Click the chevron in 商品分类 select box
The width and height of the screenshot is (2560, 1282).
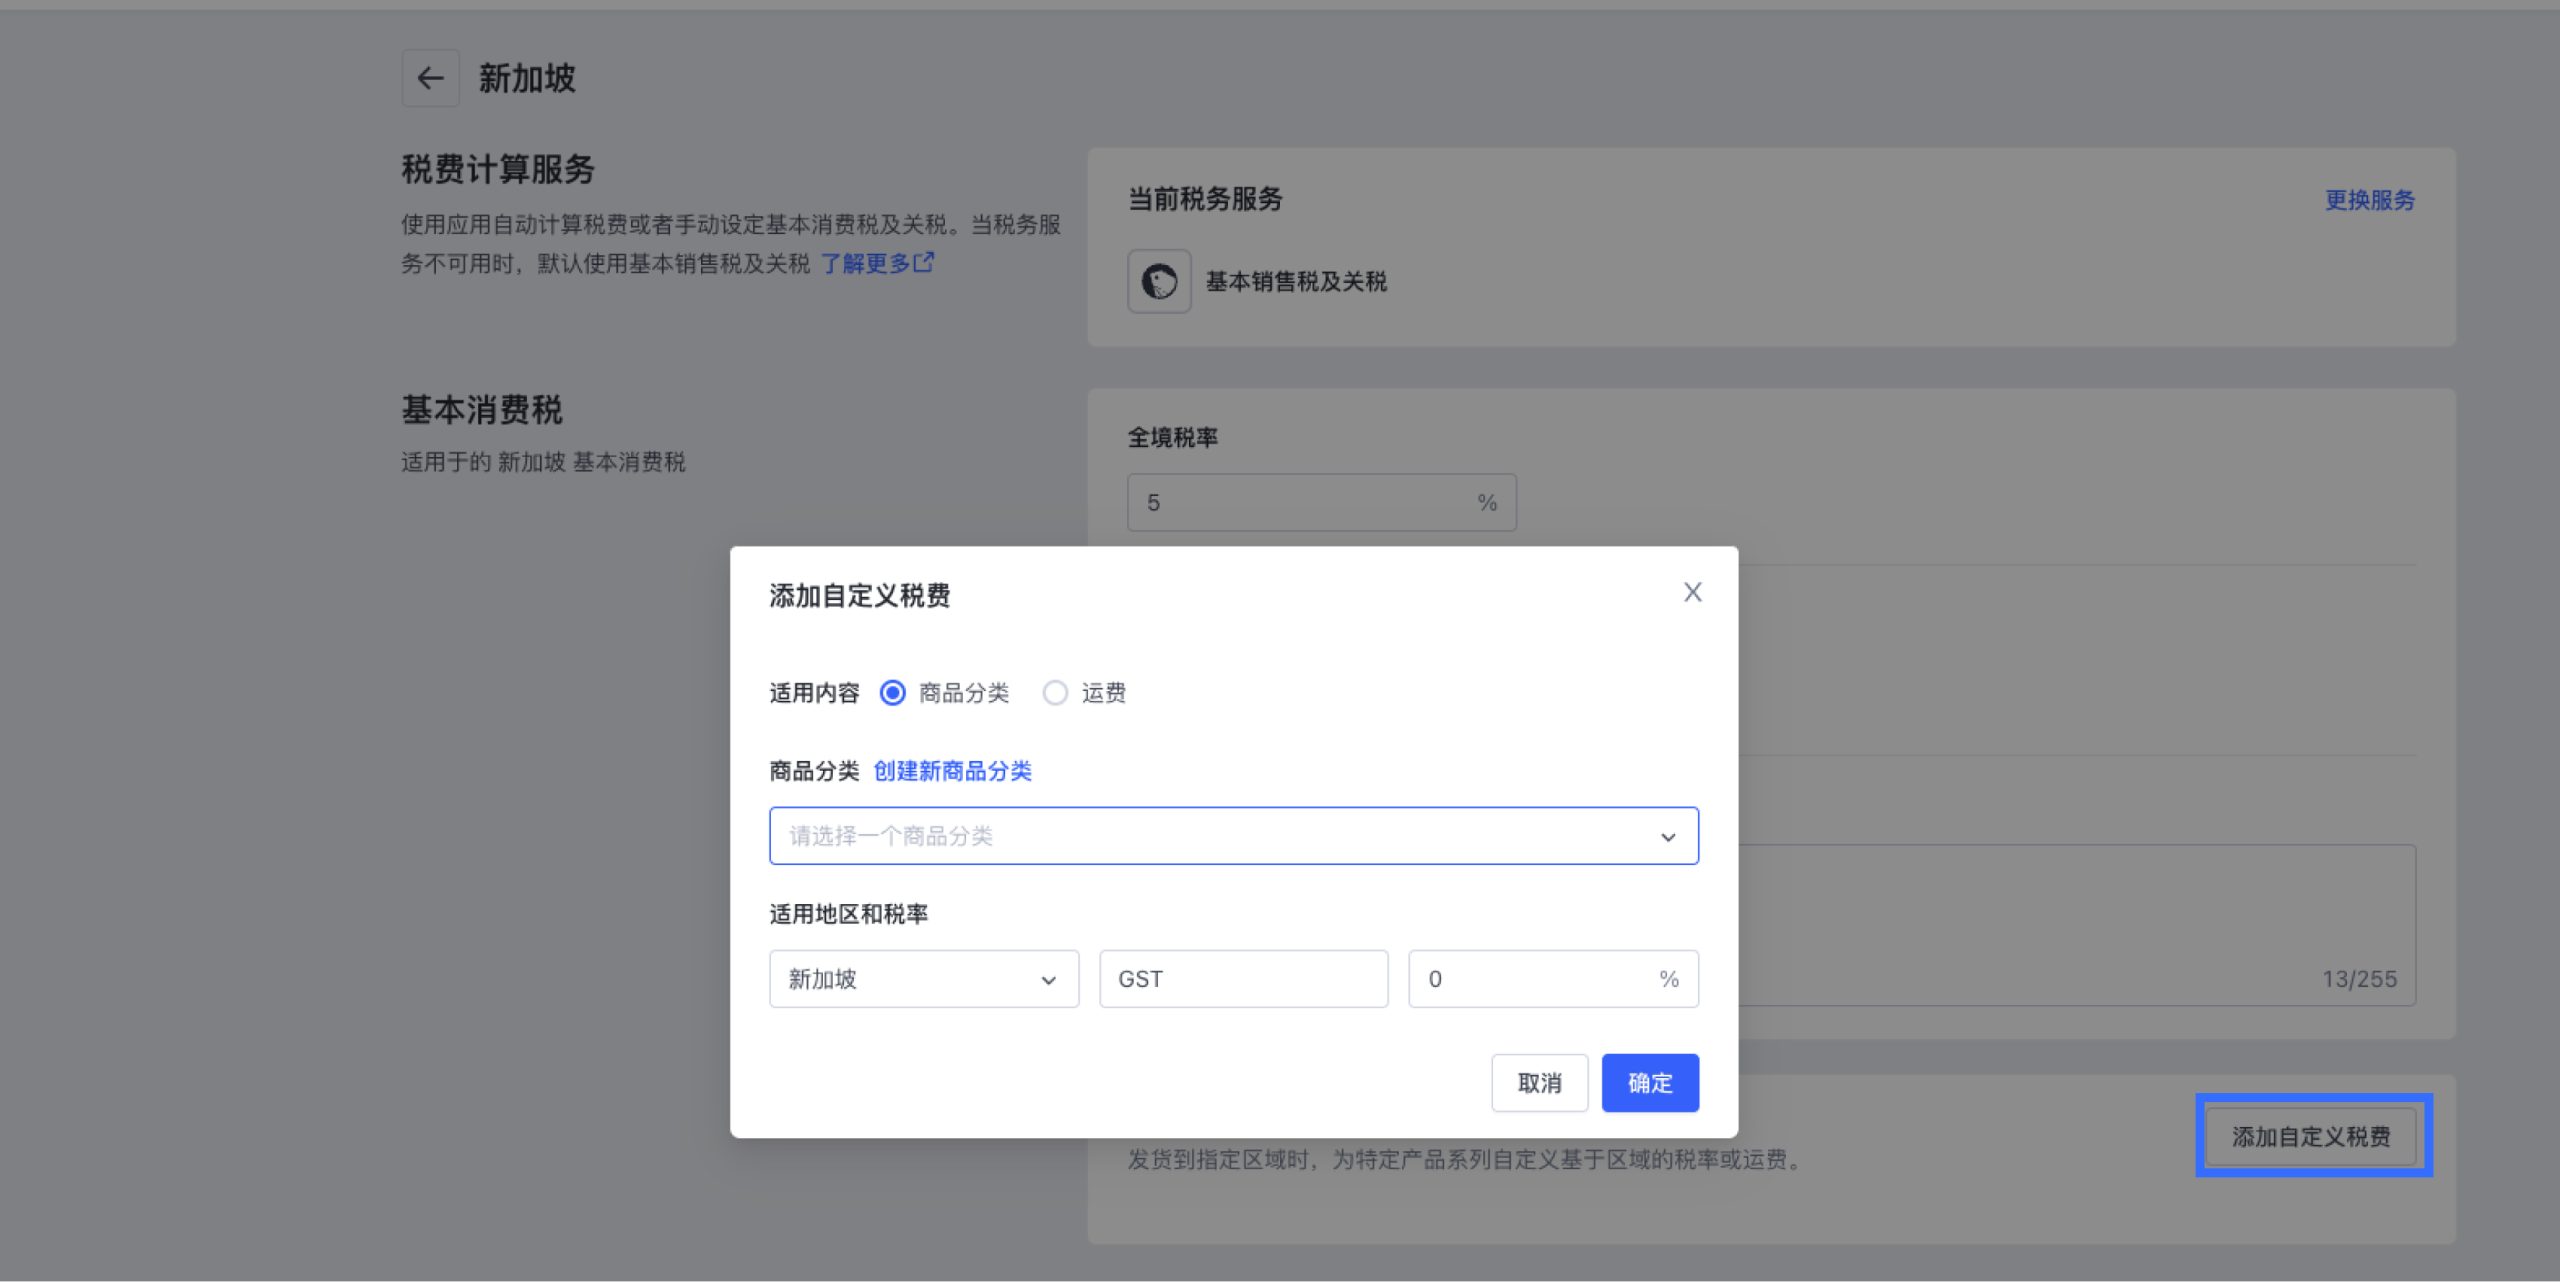1667,837
